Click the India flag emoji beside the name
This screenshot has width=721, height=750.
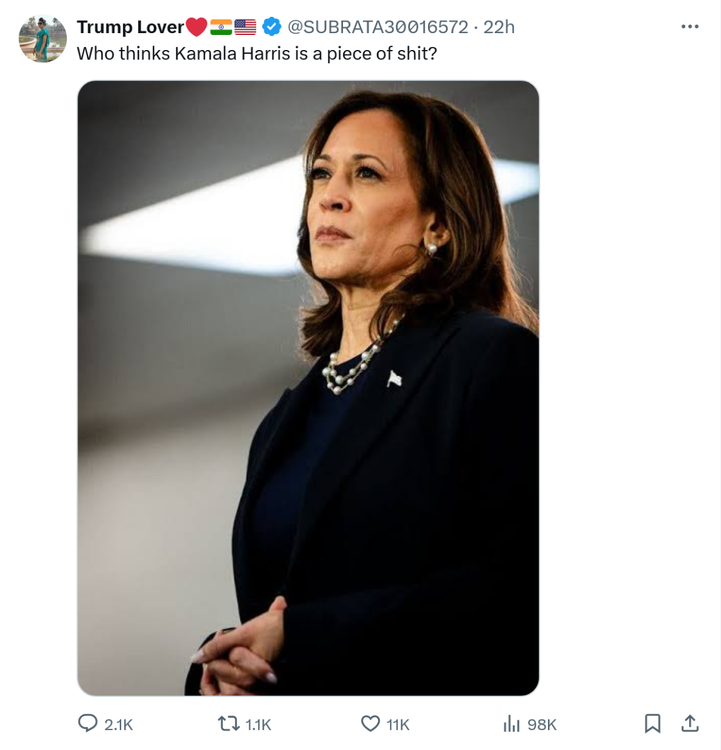tap(221, 27)
